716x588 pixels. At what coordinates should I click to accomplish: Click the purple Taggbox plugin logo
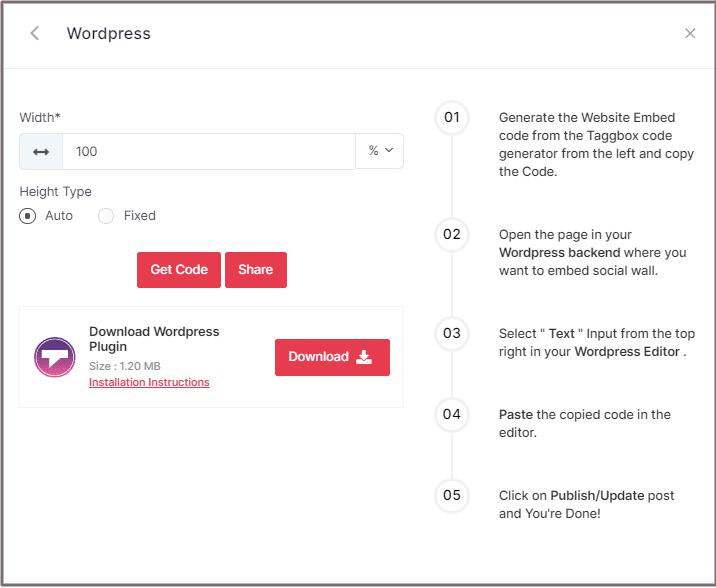click(54, 357)
